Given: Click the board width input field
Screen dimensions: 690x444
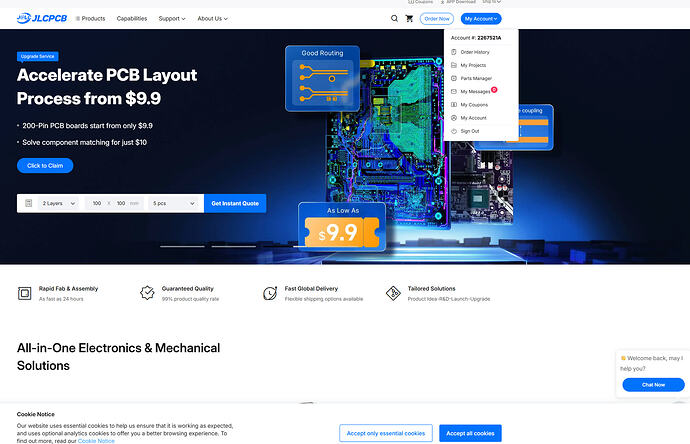Looking at the screenshot, I should point(97,203).
